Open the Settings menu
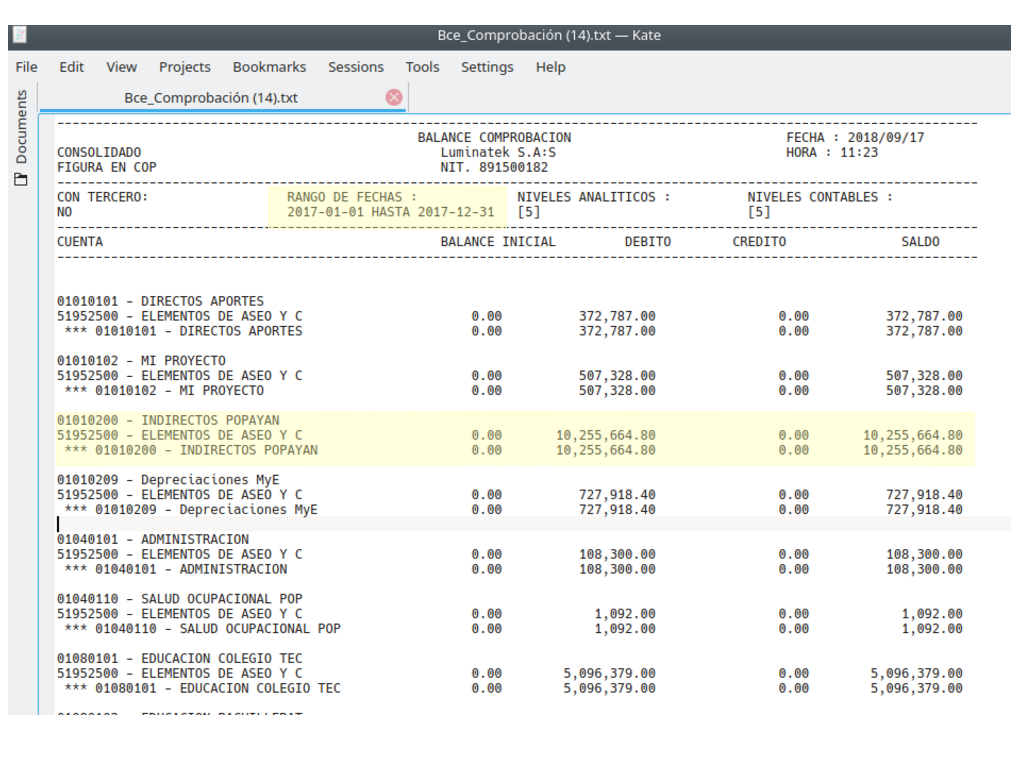Image resolution: width=1023 pixels, height=767 pixels. [x=487, y=67]
